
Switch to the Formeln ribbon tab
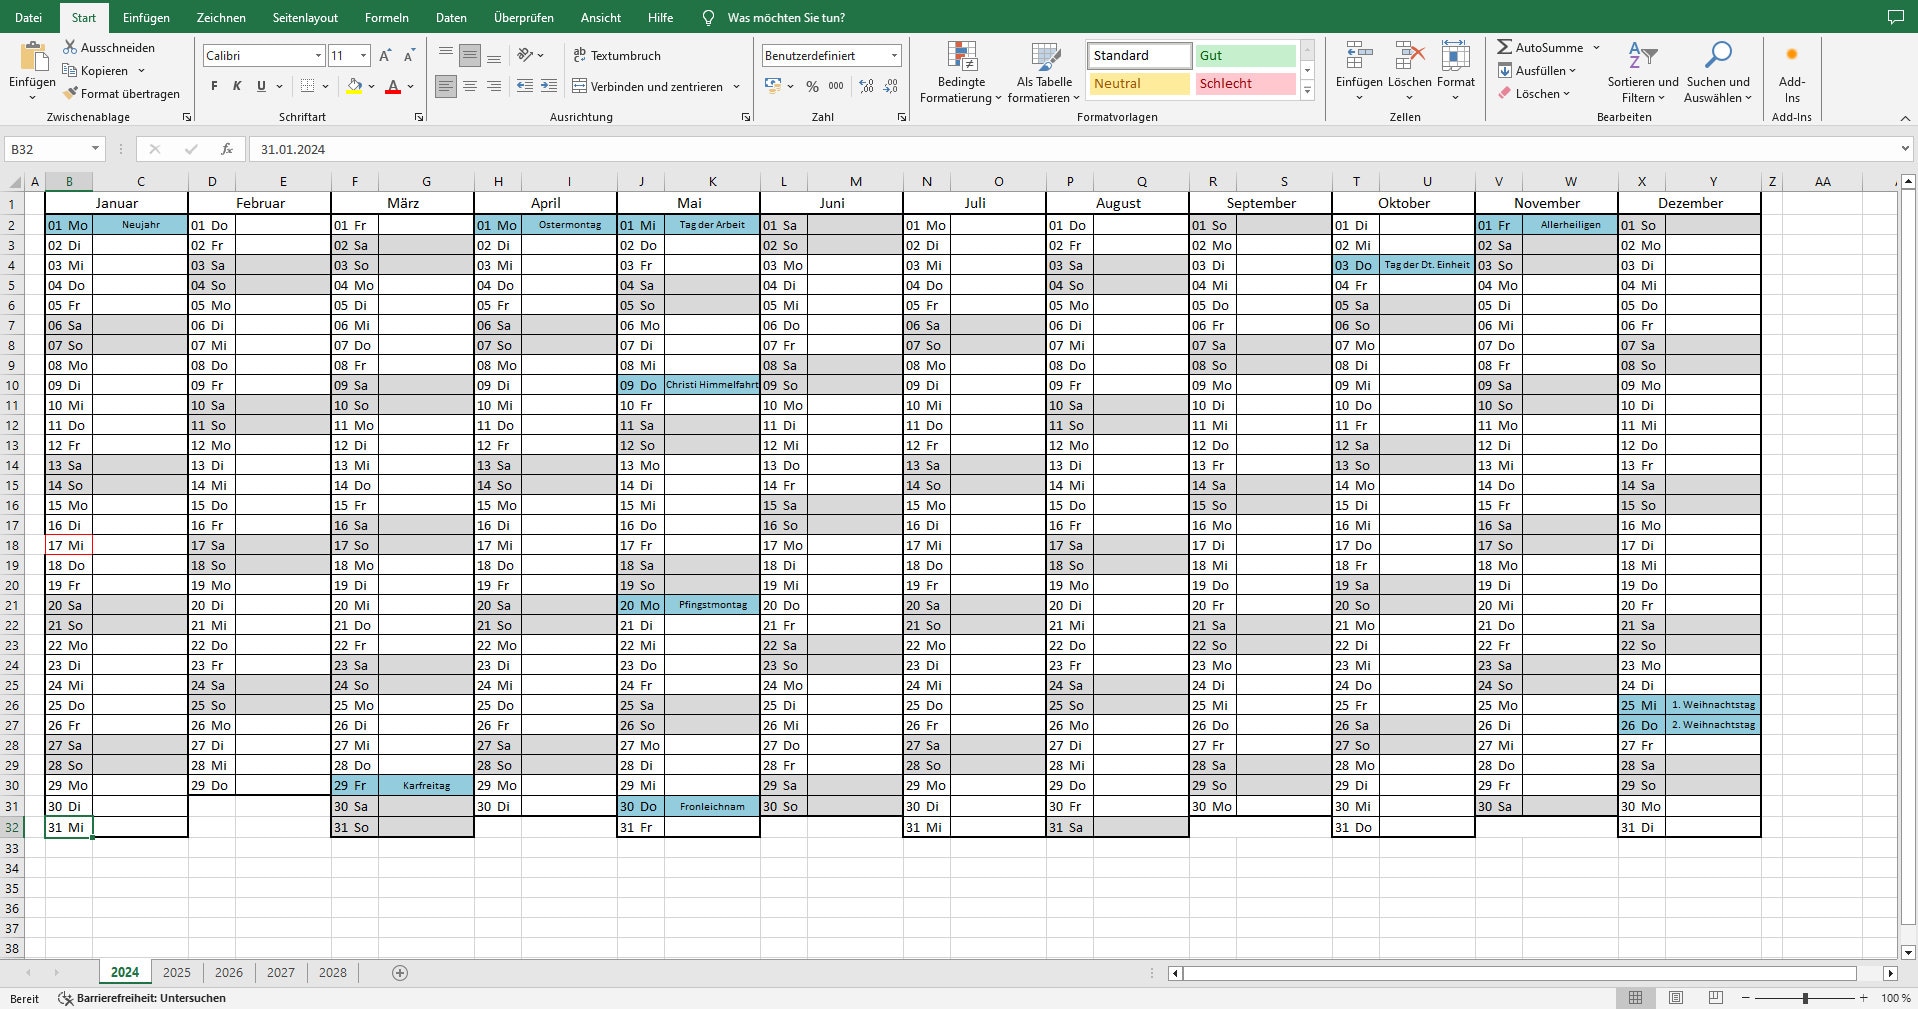[386, 17]
